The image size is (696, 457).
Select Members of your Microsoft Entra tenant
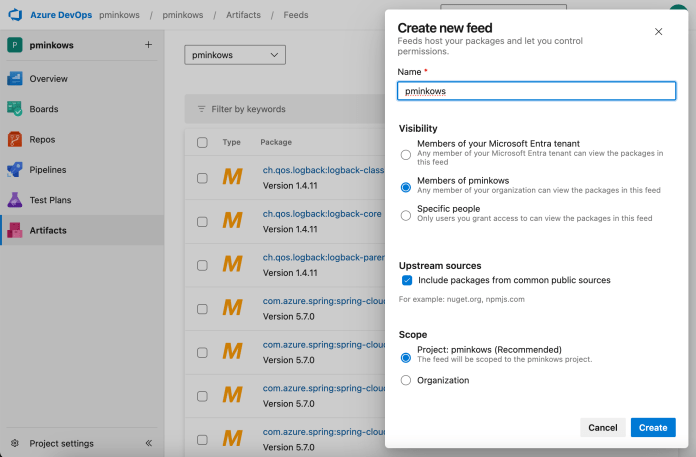click(x=405, y=155)
